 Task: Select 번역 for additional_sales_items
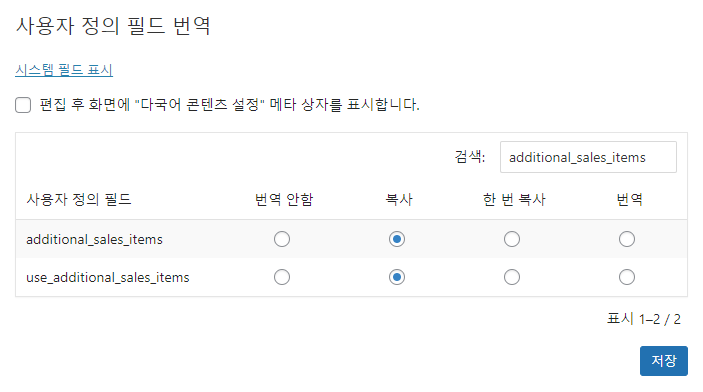click(627, 239)
